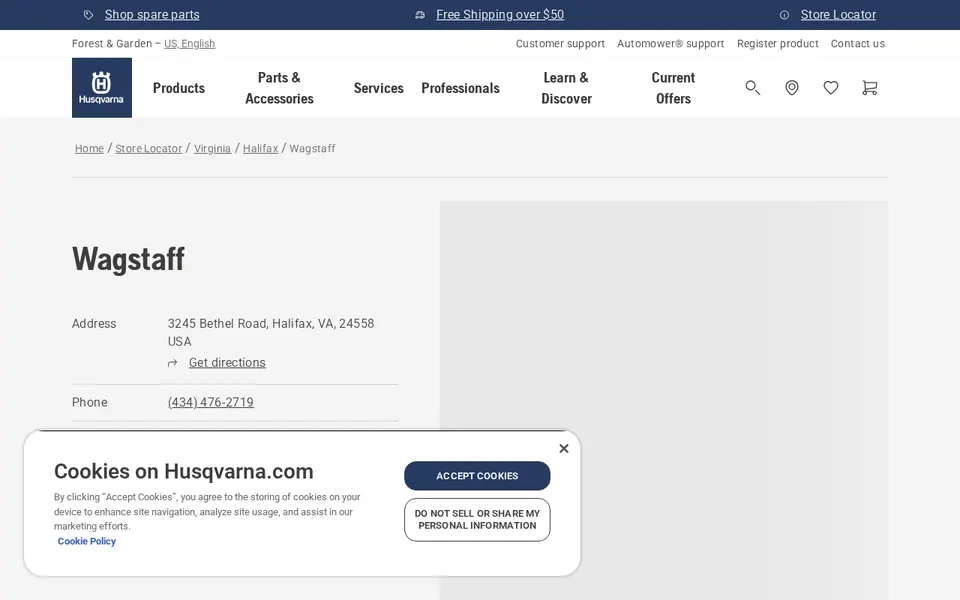Click the arrow icon beside Get directions

coord(173,363)
